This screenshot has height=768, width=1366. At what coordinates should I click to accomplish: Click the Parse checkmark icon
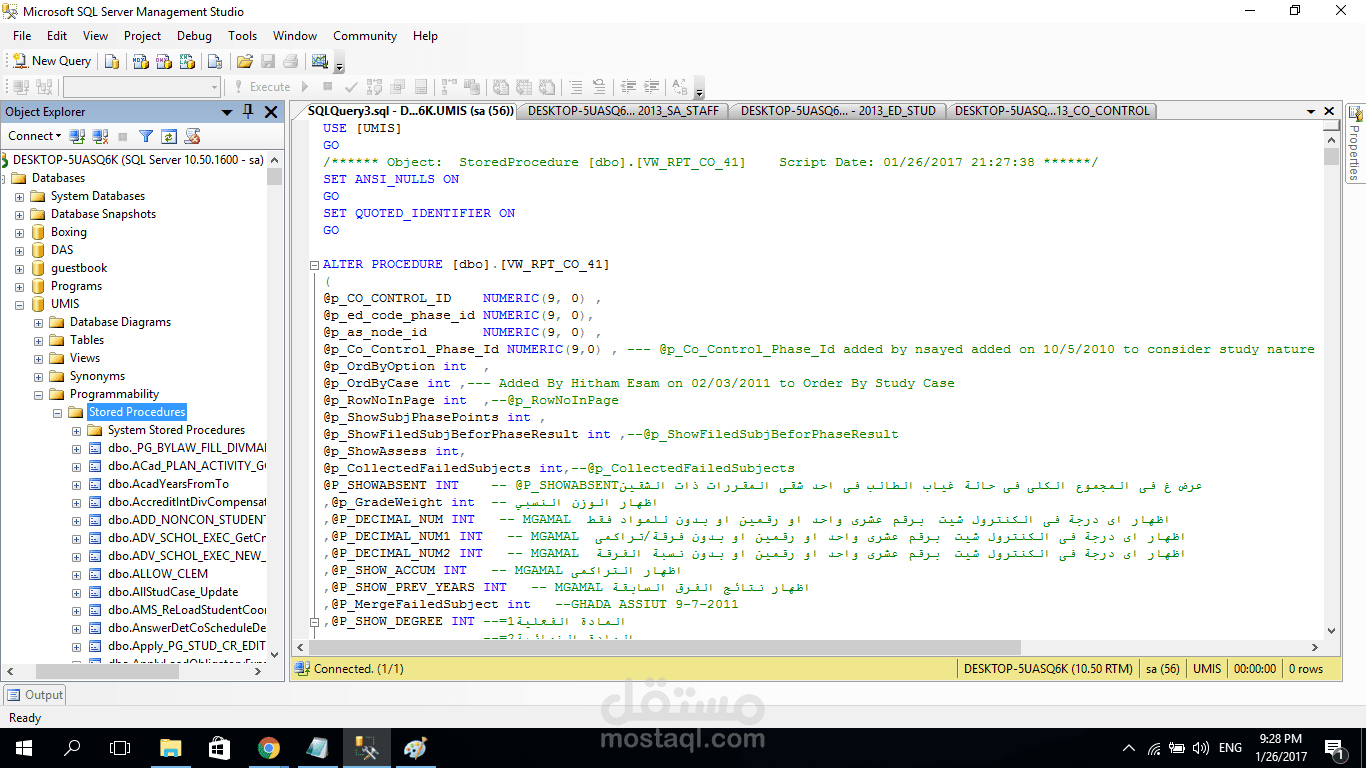click(350, 87)
